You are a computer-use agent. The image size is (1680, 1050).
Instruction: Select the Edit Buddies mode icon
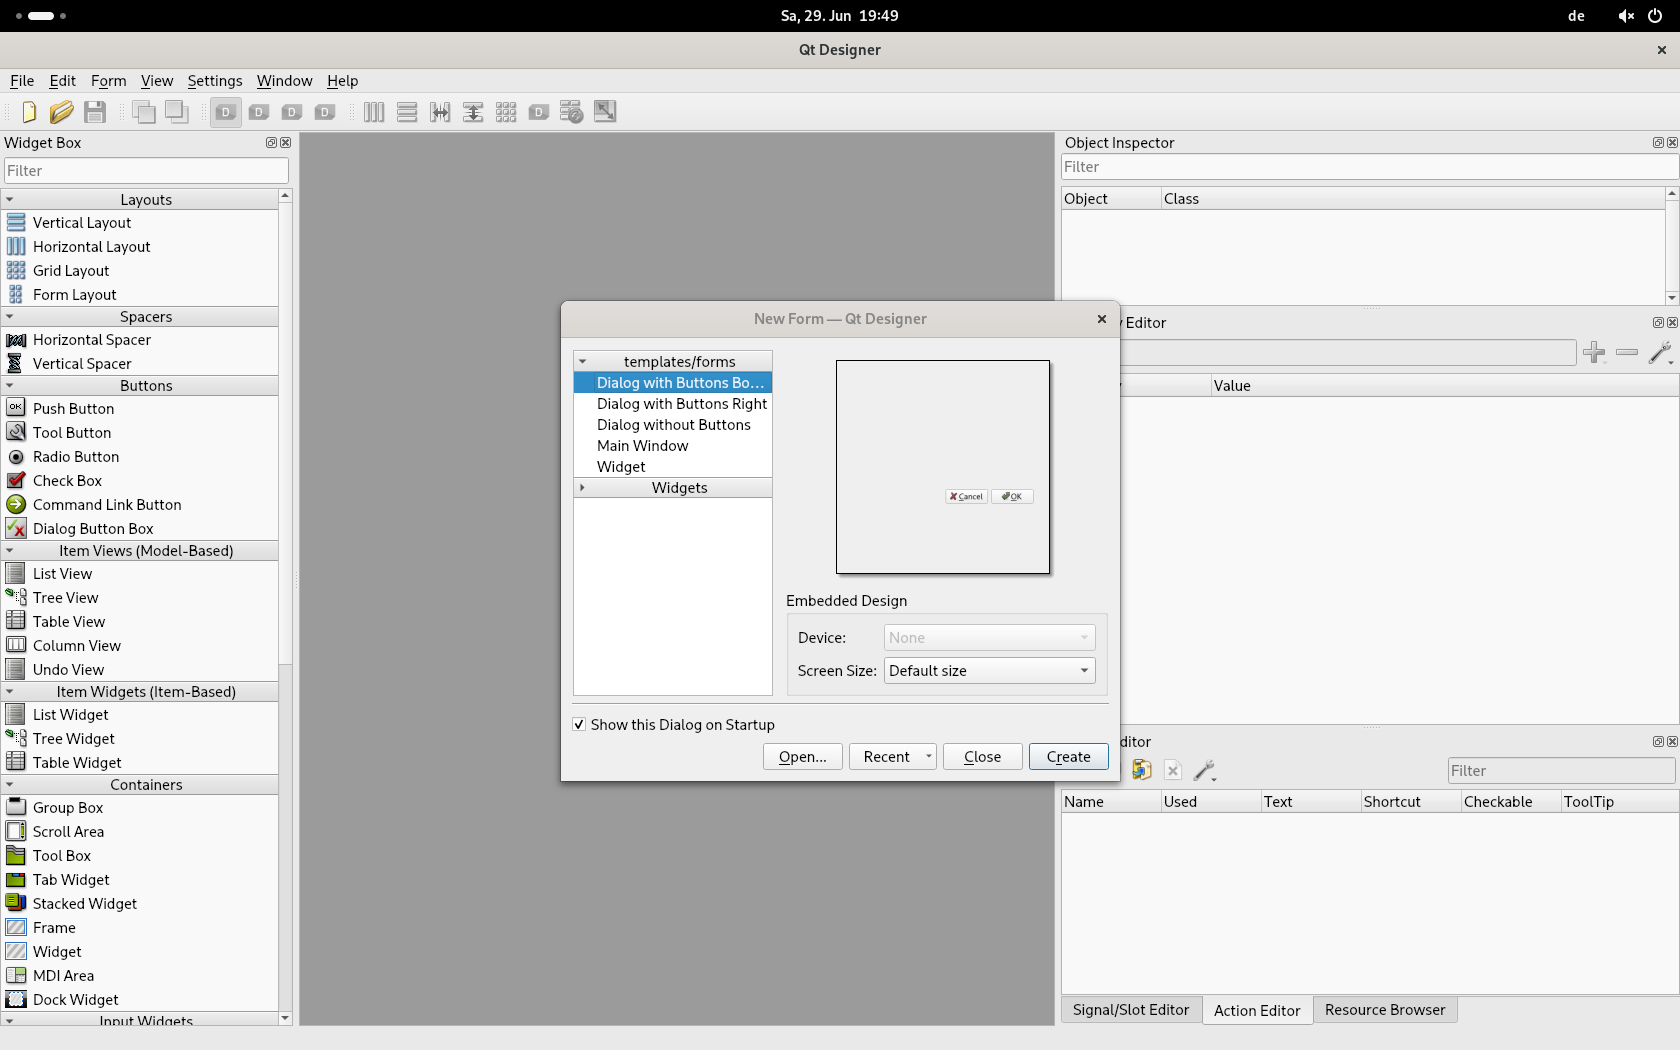tap(292, 112)
